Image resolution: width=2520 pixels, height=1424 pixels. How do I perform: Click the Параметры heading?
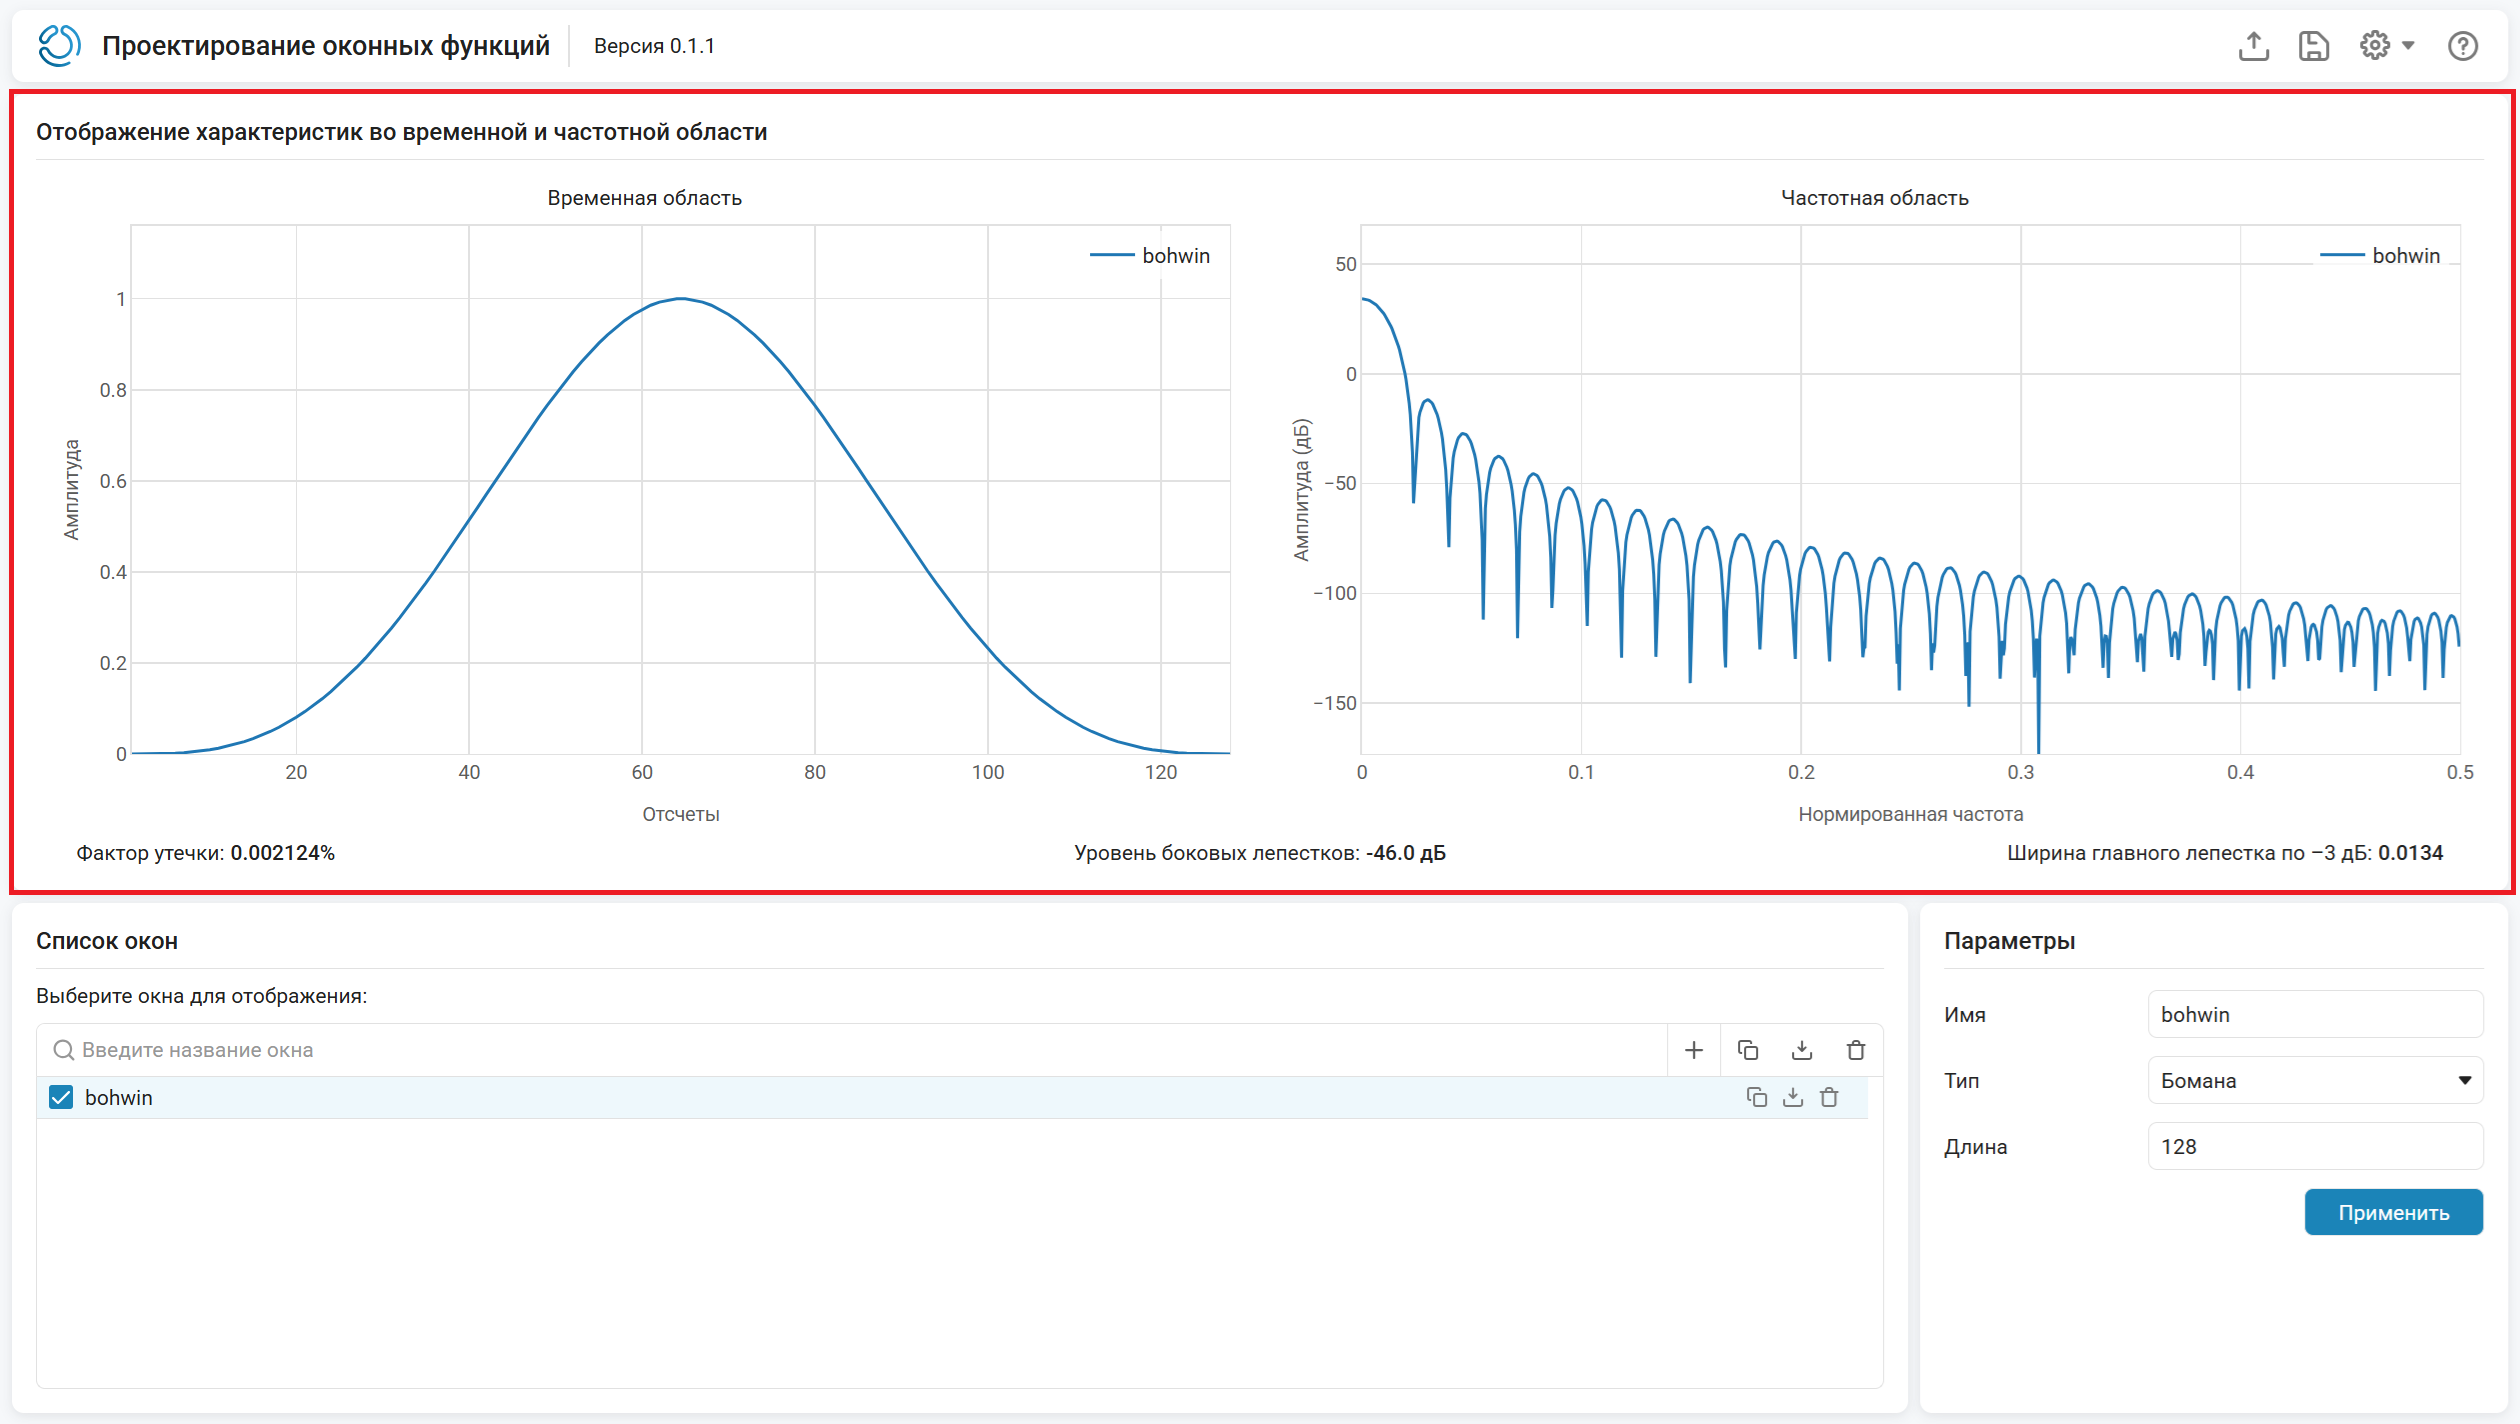click(2009, 941)
